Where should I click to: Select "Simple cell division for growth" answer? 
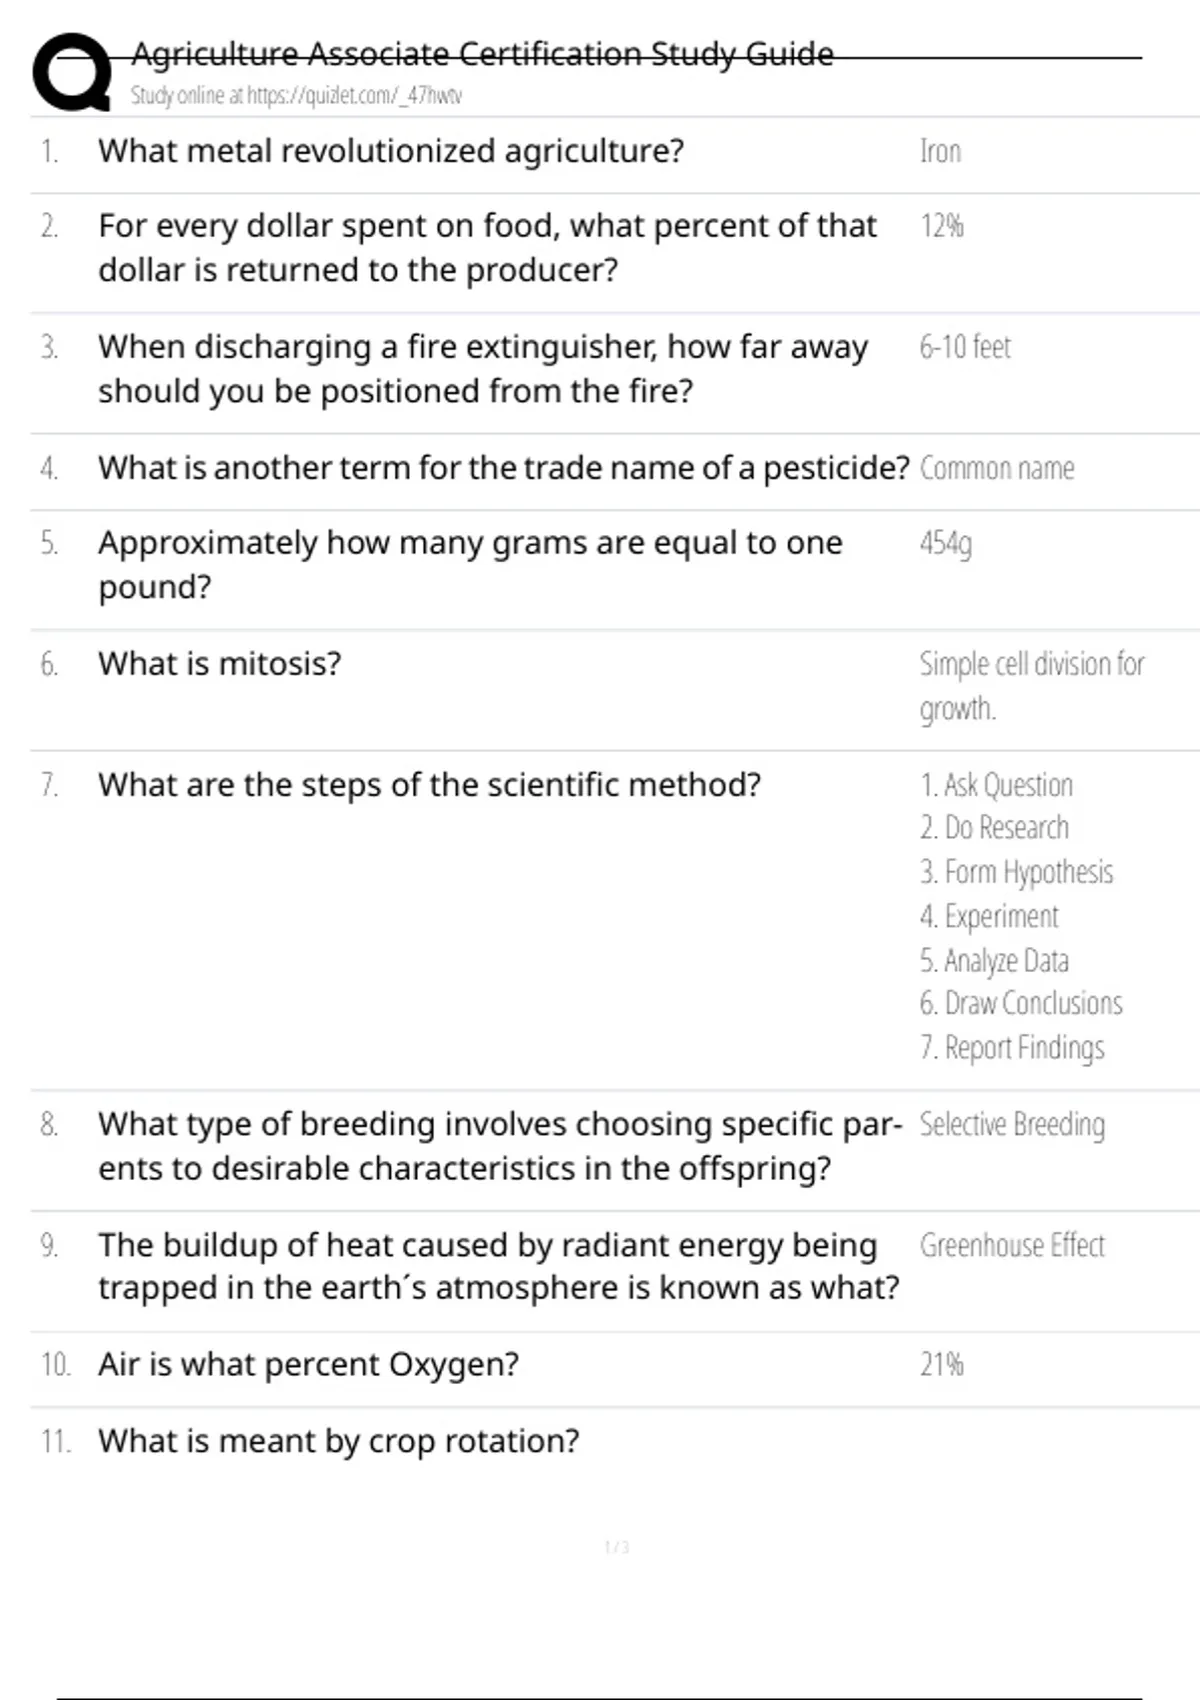[1031, 686]
